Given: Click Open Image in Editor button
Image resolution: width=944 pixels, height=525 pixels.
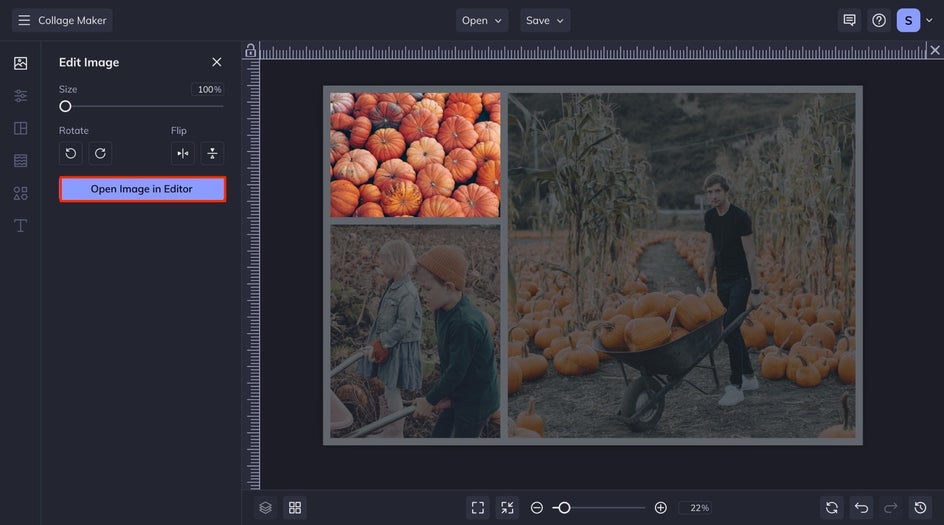Looking at the screenshot, I should pos(142,189).
